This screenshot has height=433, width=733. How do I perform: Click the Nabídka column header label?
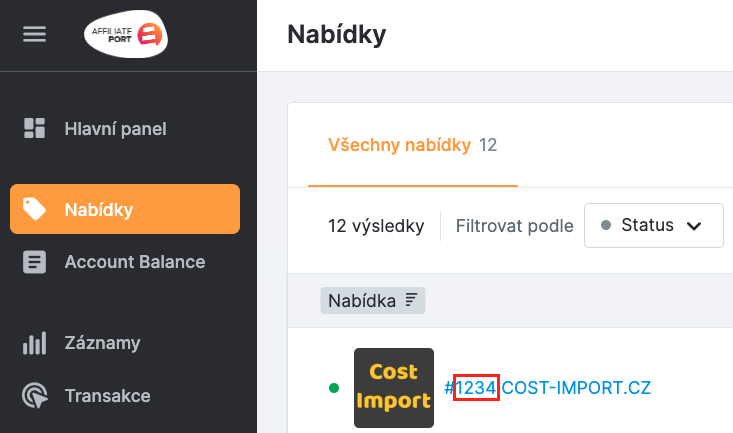coord(361,300)
